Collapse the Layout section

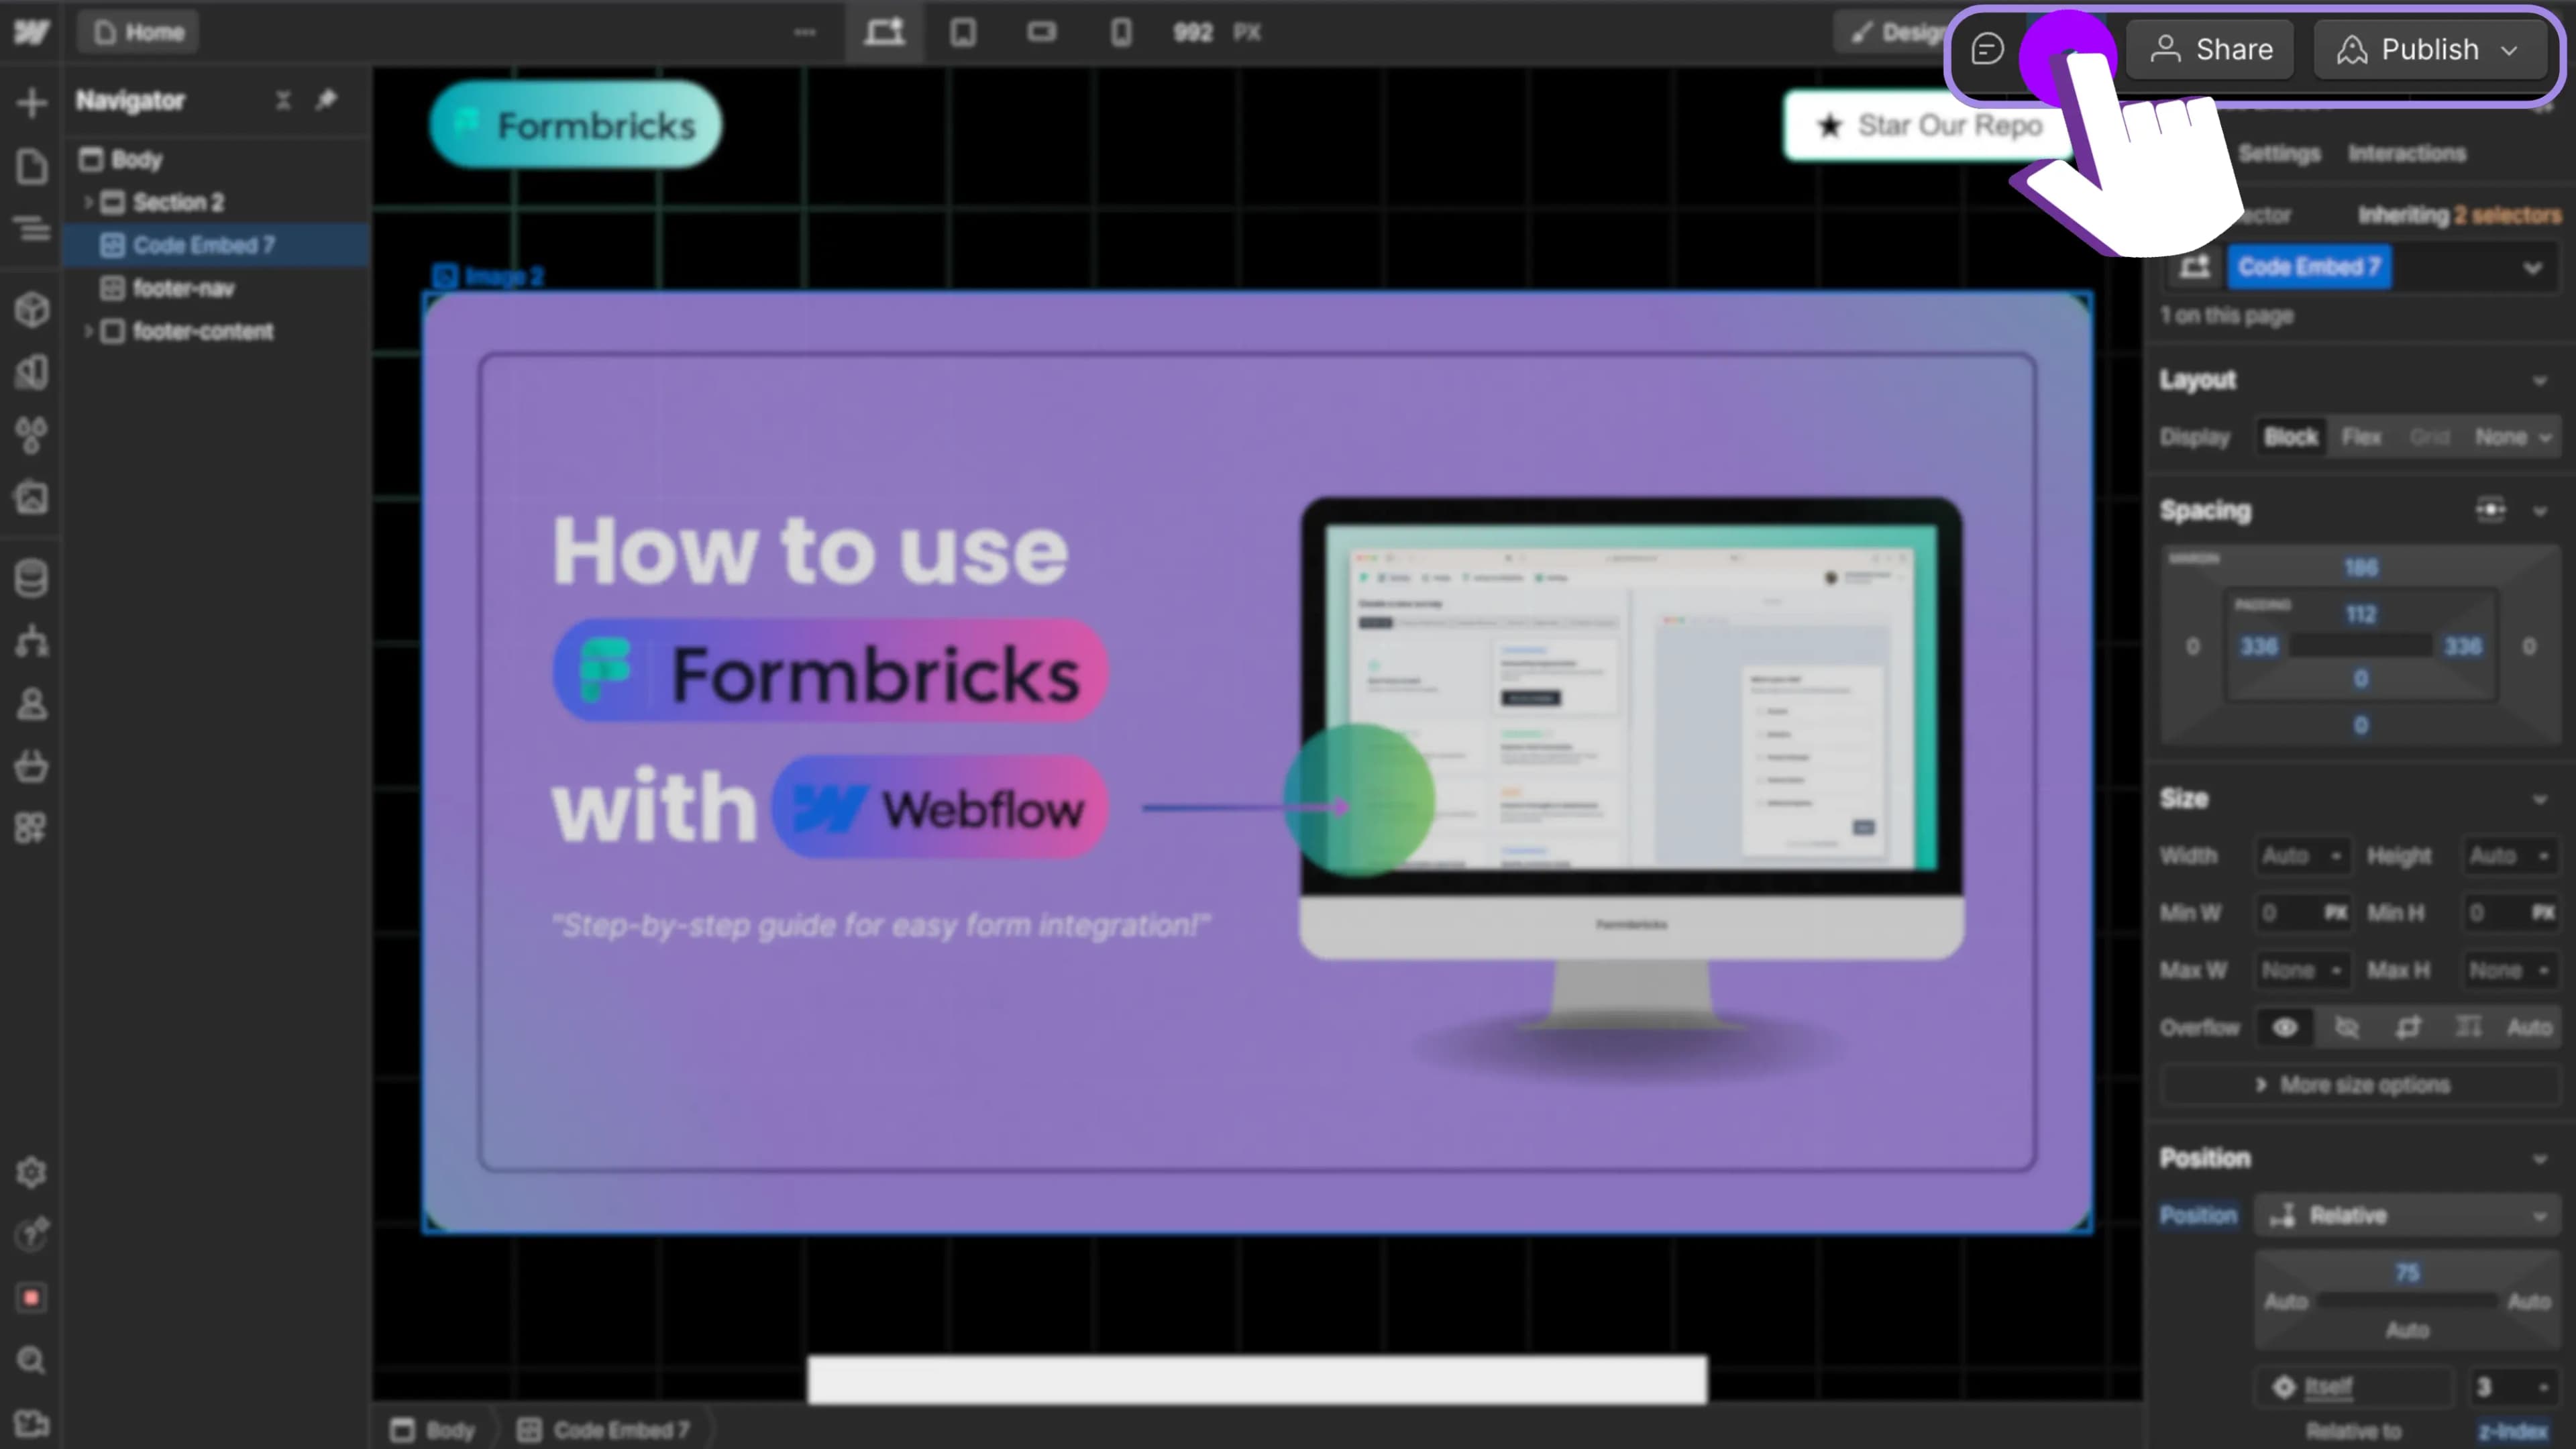pos(2539,381)
